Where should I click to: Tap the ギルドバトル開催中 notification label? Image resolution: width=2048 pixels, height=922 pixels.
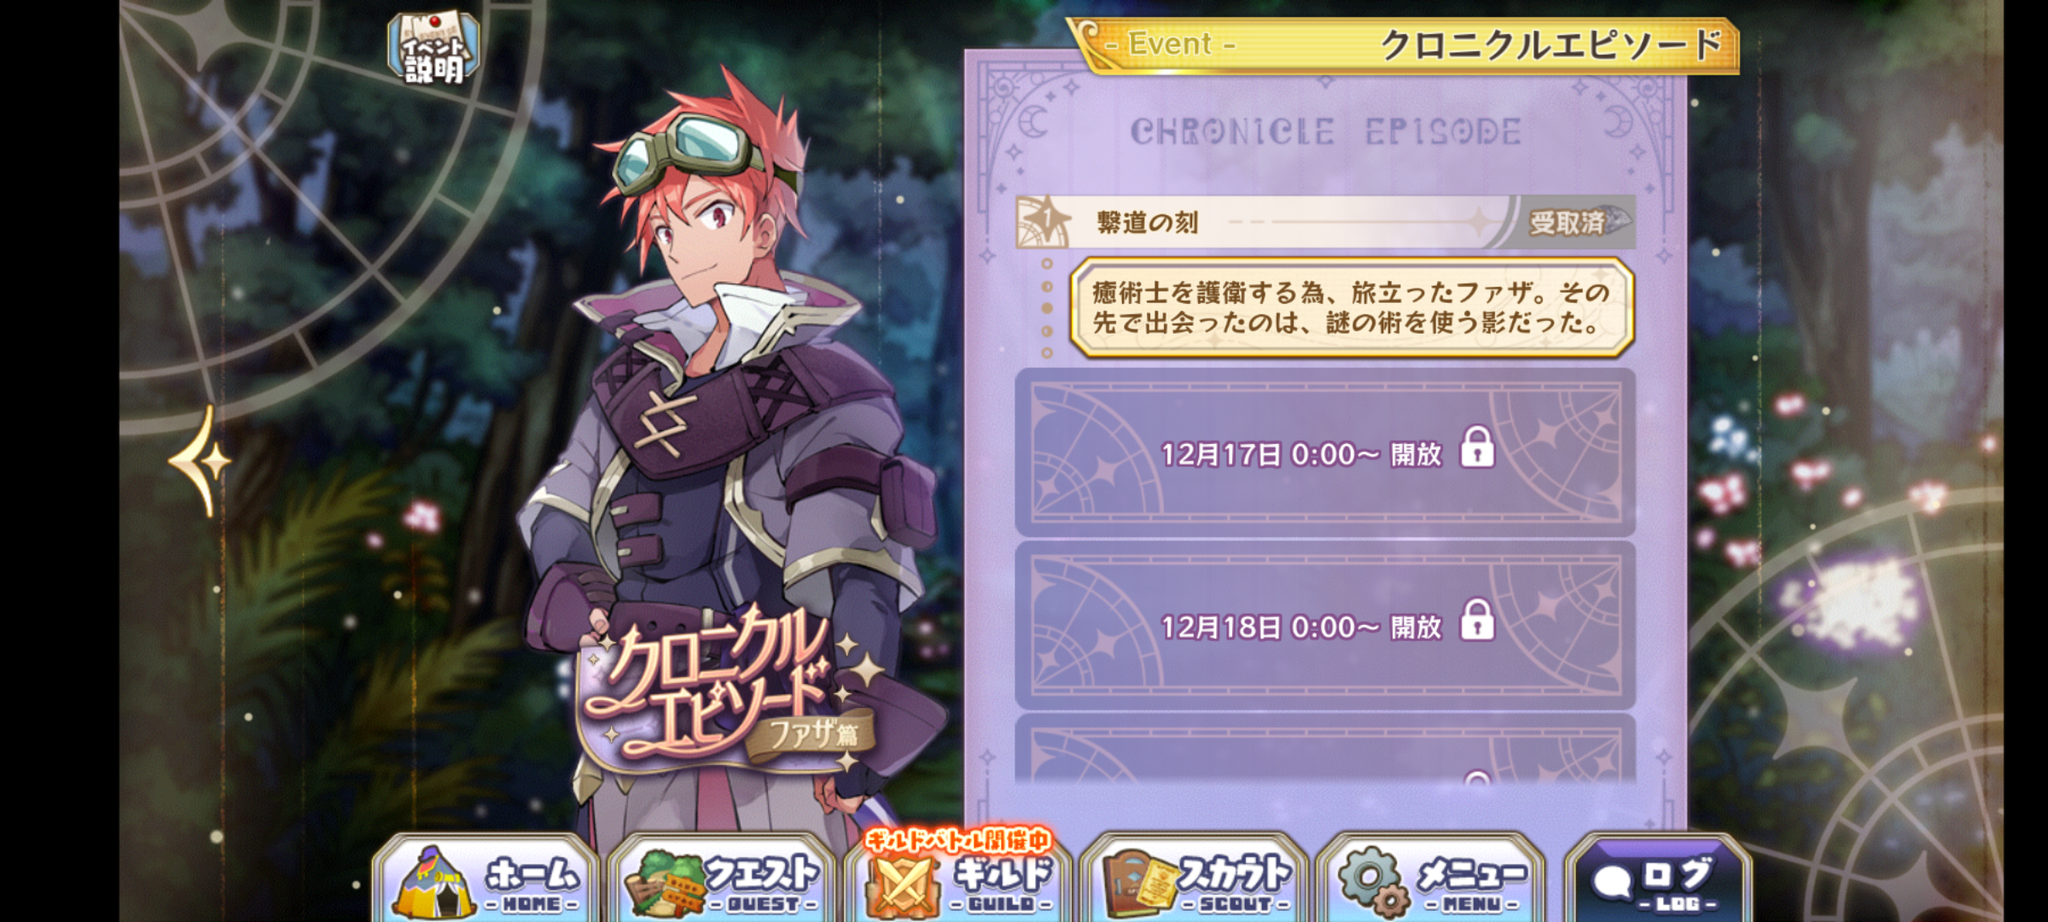[x=958, y=840]
